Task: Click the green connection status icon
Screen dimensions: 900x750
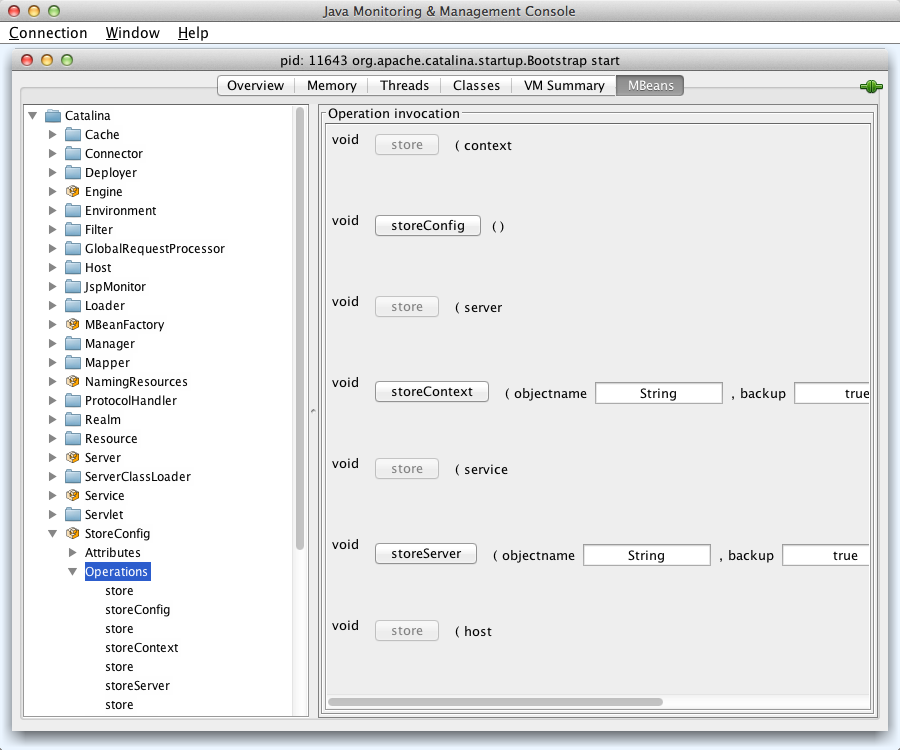Action: pyautogui.click(x=871, y=87)
